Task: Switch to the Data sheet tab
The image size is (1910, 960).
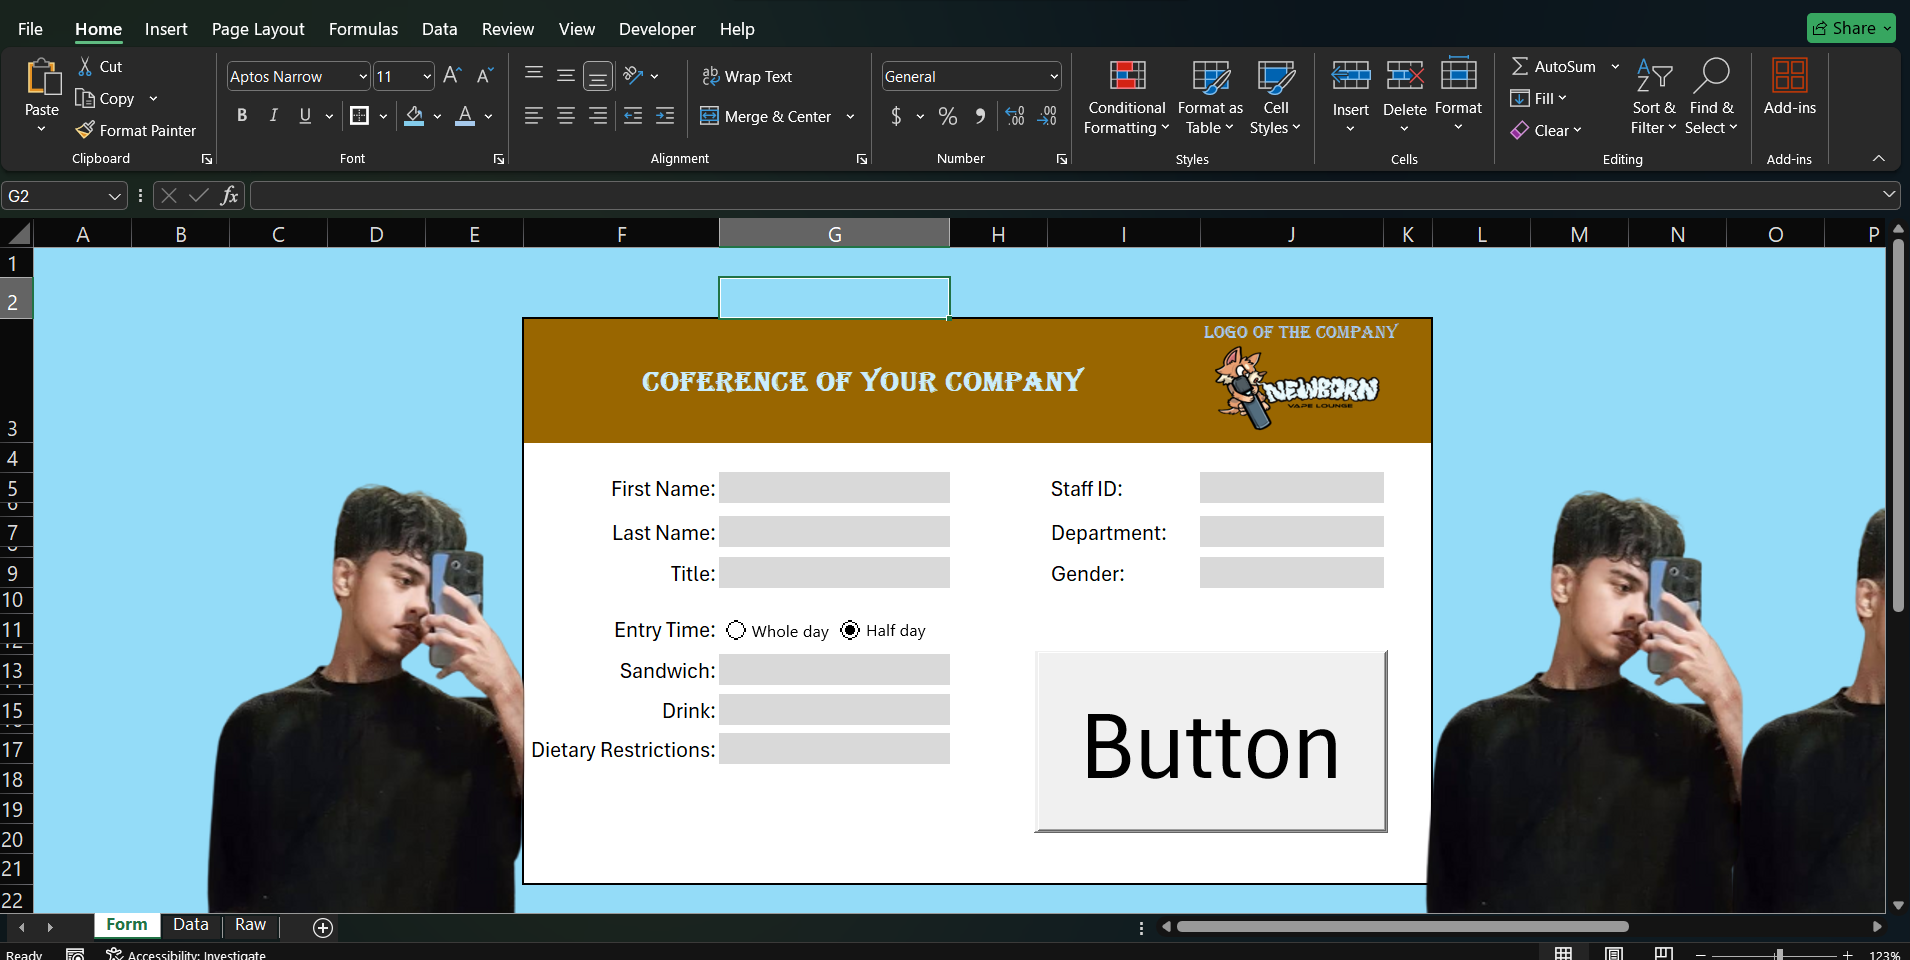Action: click(190, 925)
